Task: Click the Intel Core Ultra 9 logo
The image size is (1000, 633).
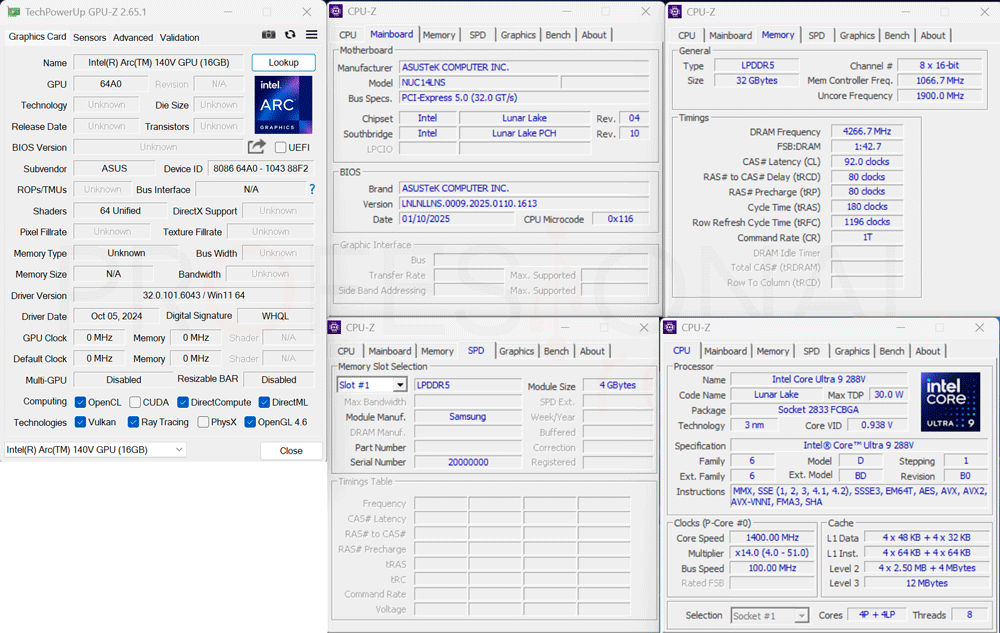Action: [950, 402]
